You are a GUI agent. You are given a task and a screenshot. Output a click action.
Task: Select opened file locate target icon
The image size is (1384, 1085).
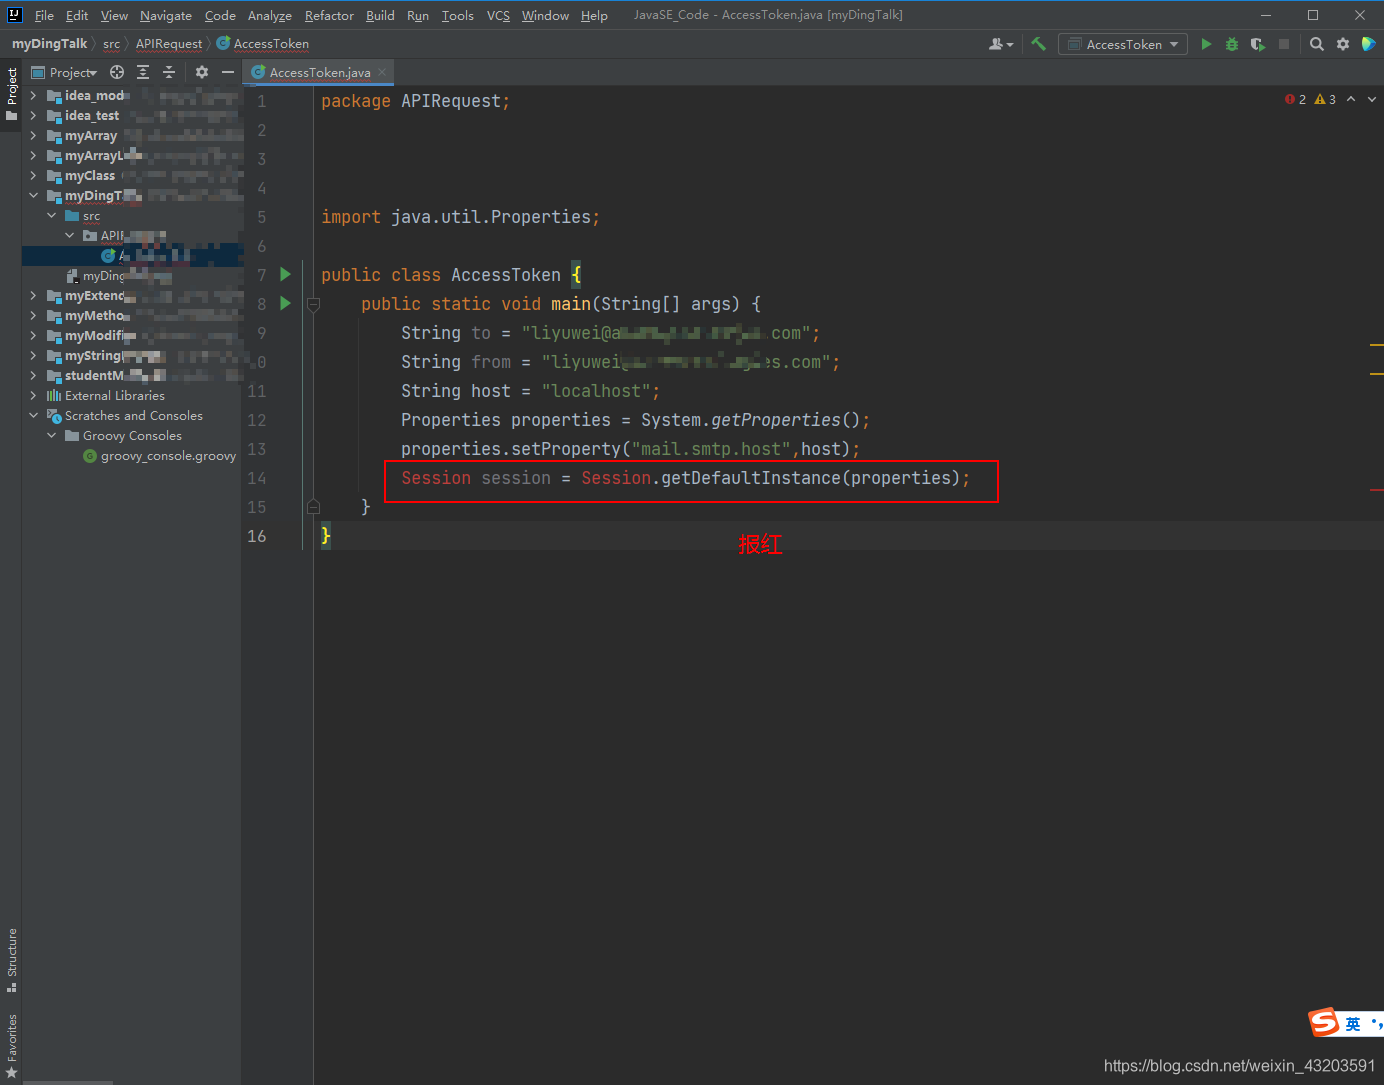pyautogui.click(x=117, y=72)
